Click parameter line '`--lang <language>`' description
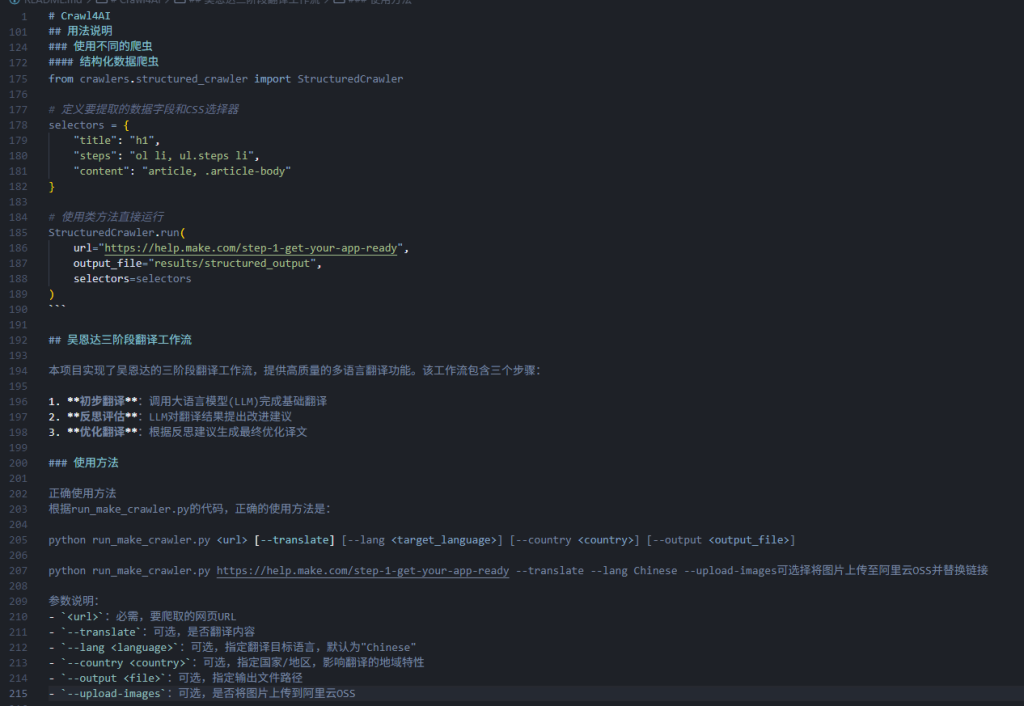The image size is (1024, 706). pos(232,648)
